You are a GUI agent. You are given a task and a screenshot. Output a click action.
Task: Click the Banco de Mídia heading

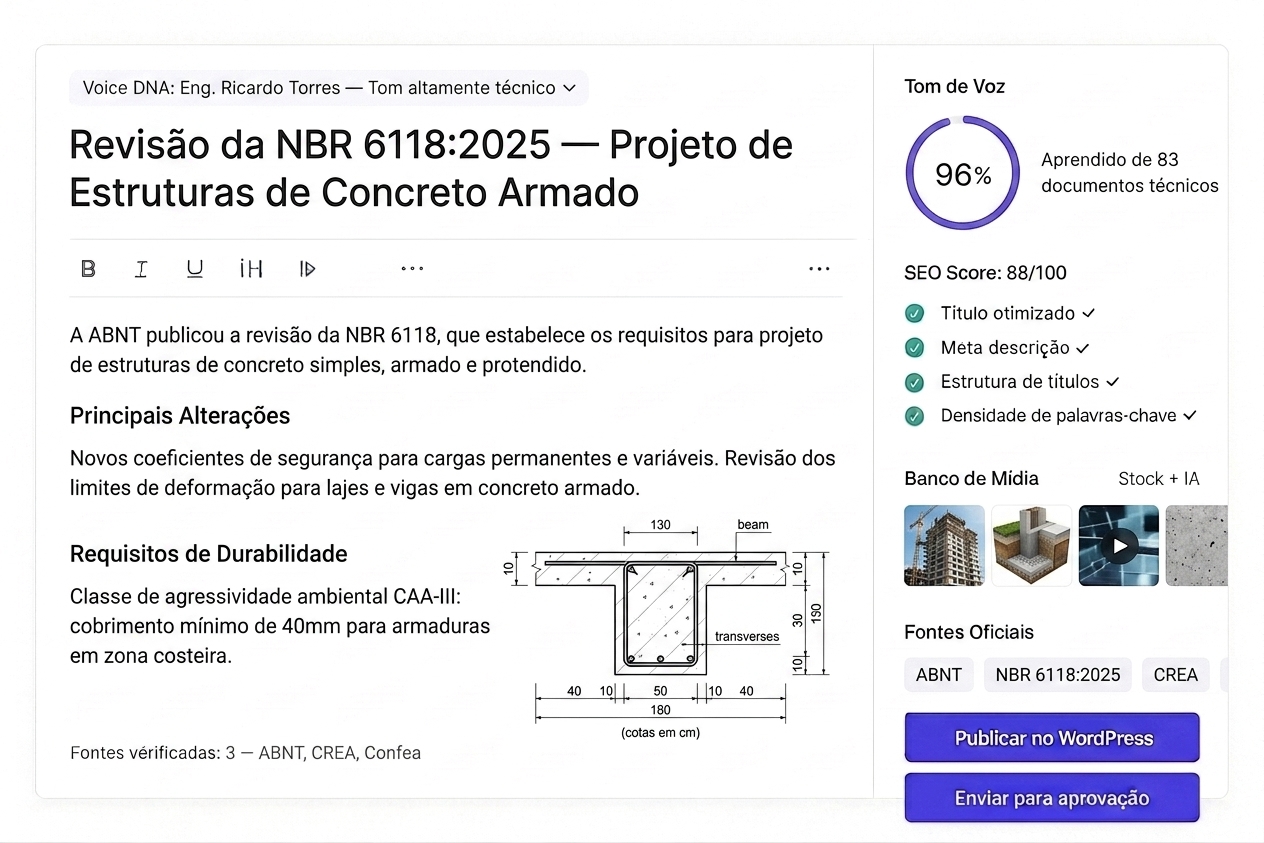(x=971, y=479)
